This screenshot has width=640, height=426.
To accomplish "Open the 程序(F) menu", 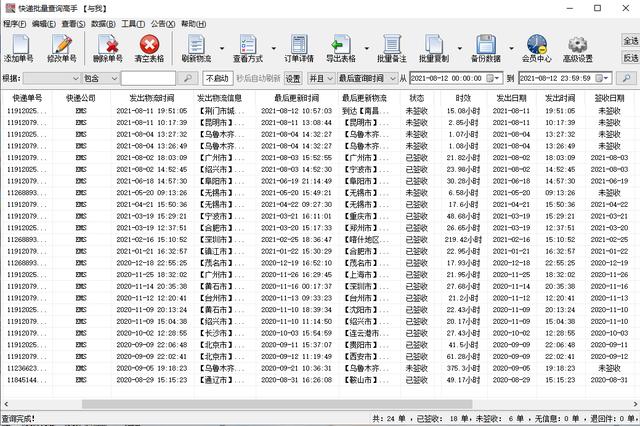I will point(15,24).
